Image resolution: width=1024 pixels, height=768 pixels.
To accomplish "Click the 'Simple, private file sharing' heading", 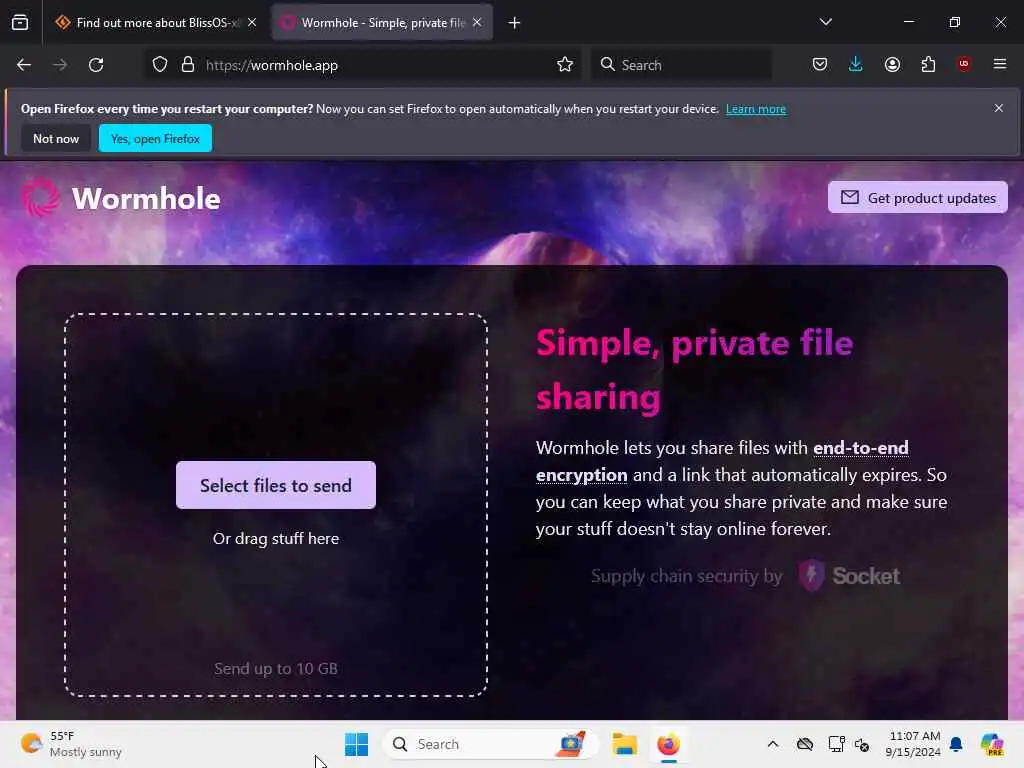I will click(694, 369).
